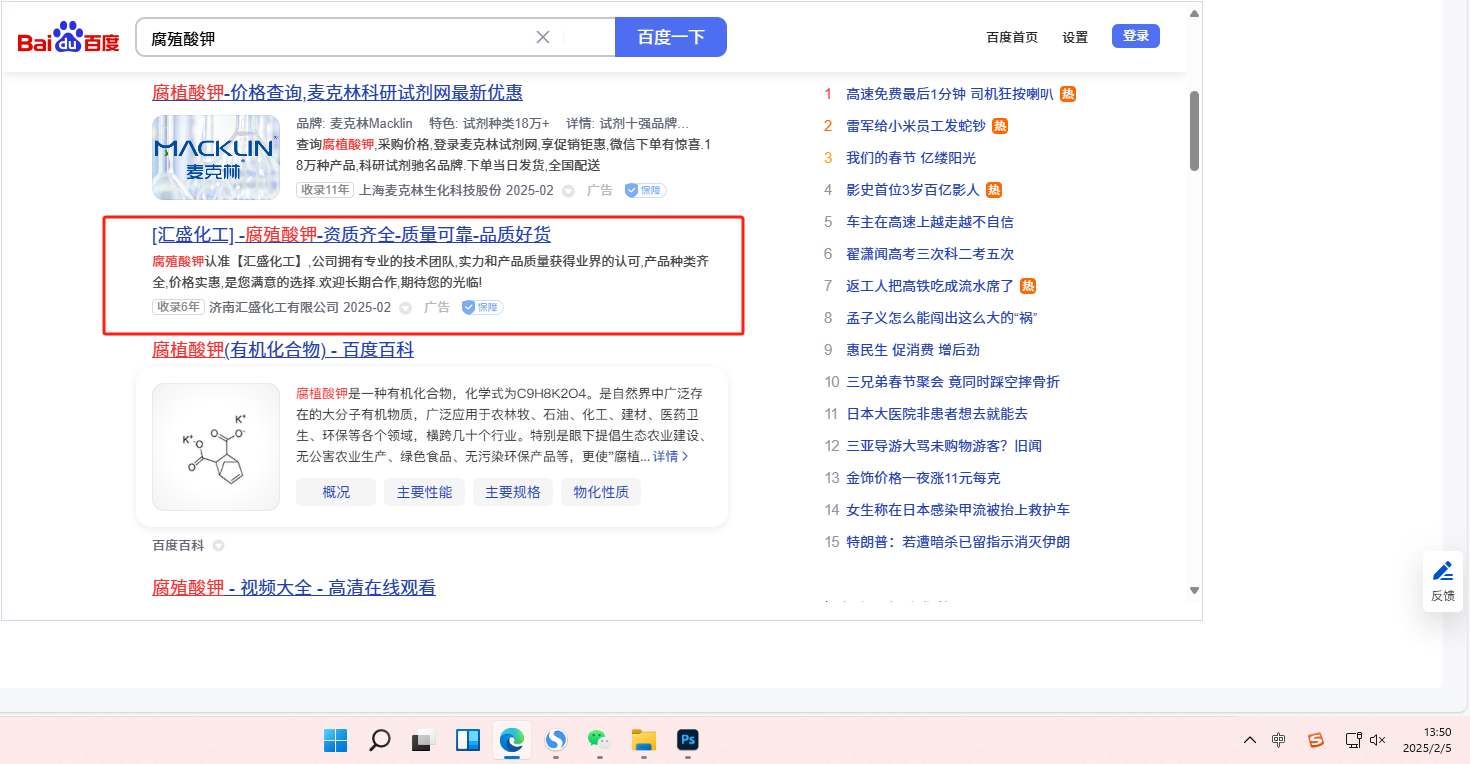Open WeChat from the taskbar
Image resolution: width=1470 pixels, height=764 pixels.
click(598, 740)
